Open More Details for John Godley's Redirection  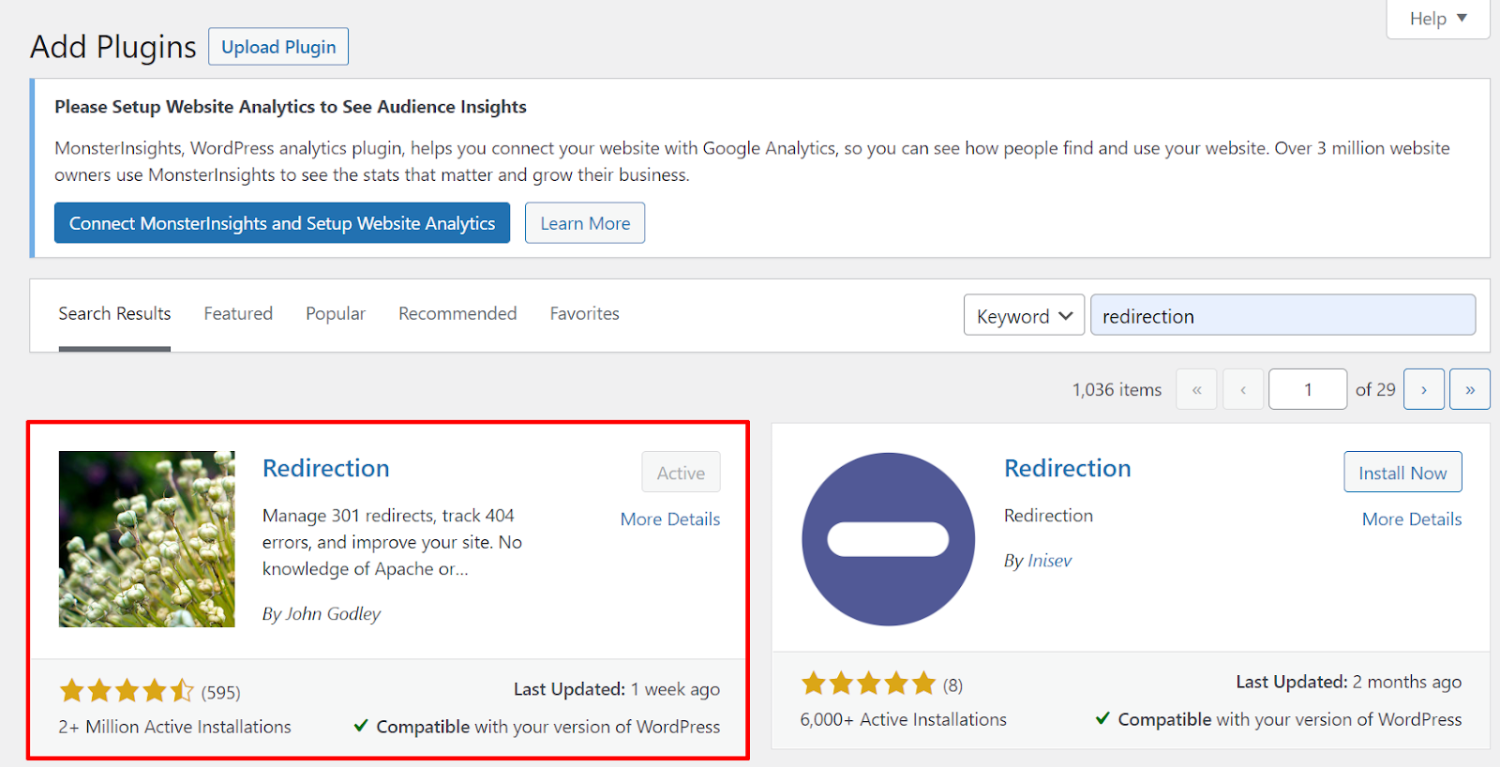[670, 519]
